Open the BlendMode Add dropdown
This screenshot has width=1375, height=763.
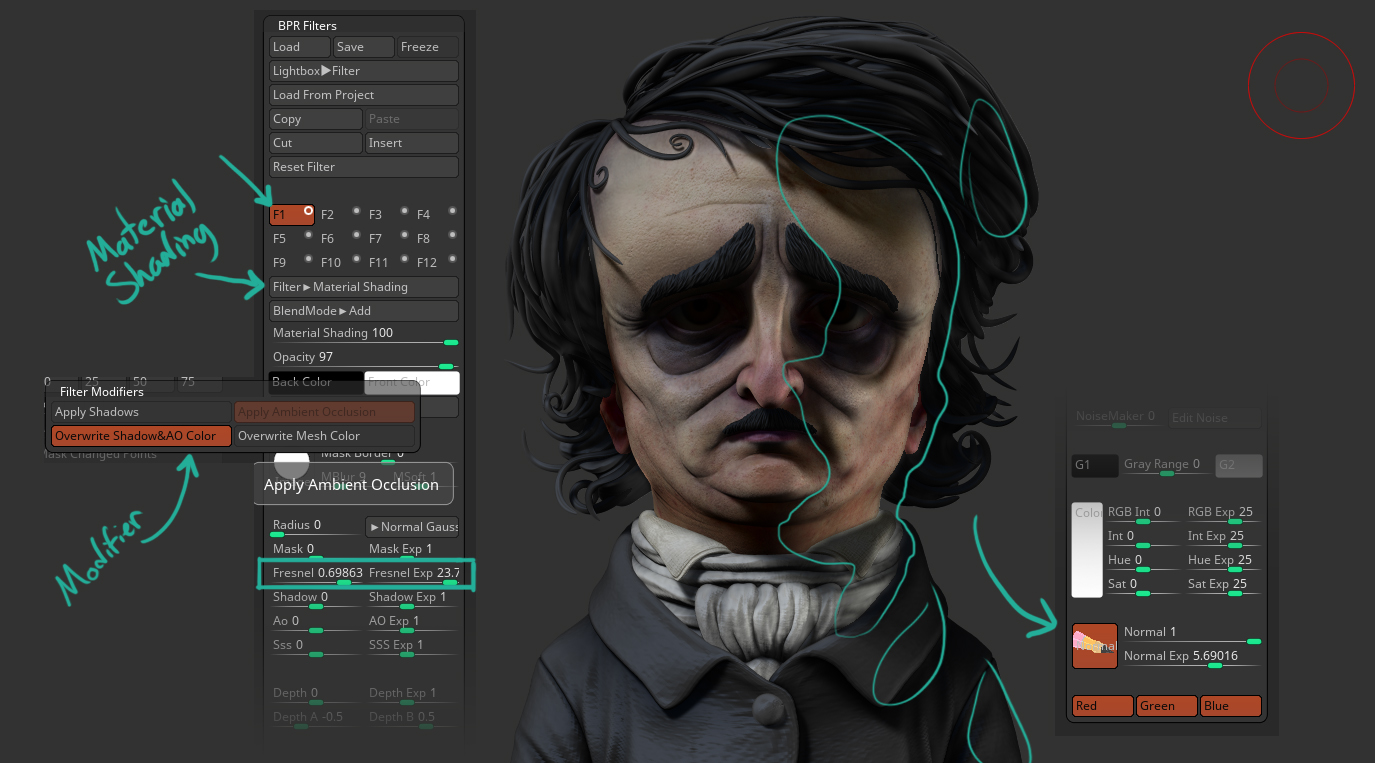pos(364,311)
